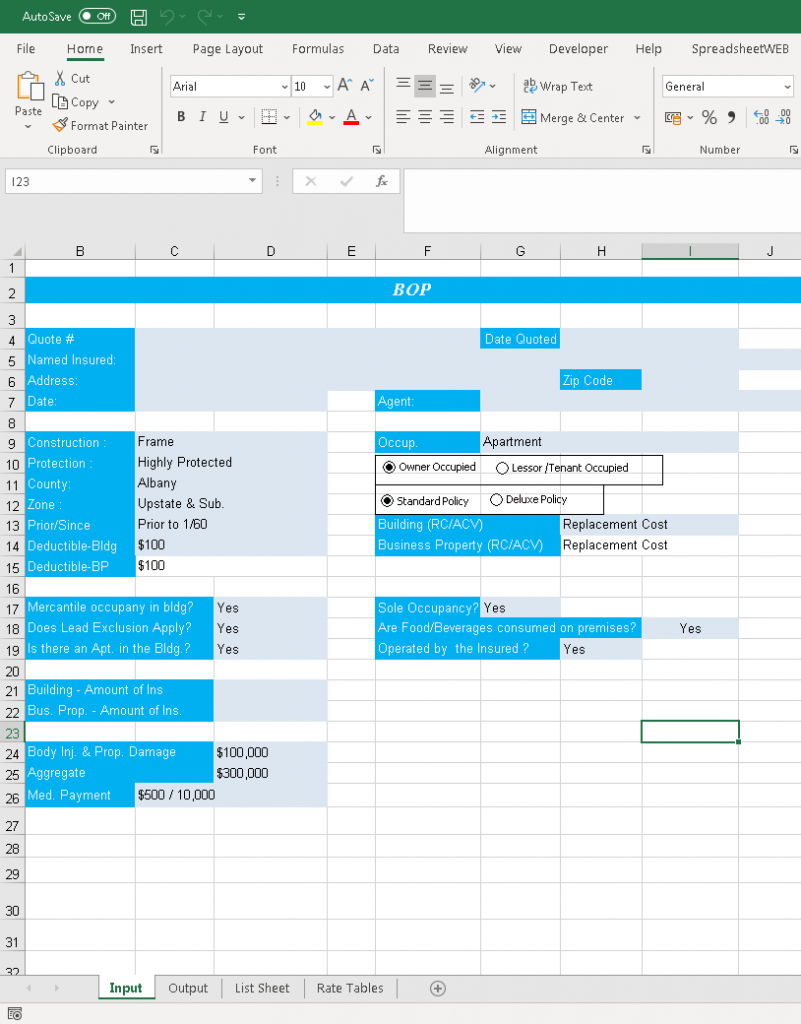Open the Formulas ribbon tab
801x1024 pixels.
point(318,49)
